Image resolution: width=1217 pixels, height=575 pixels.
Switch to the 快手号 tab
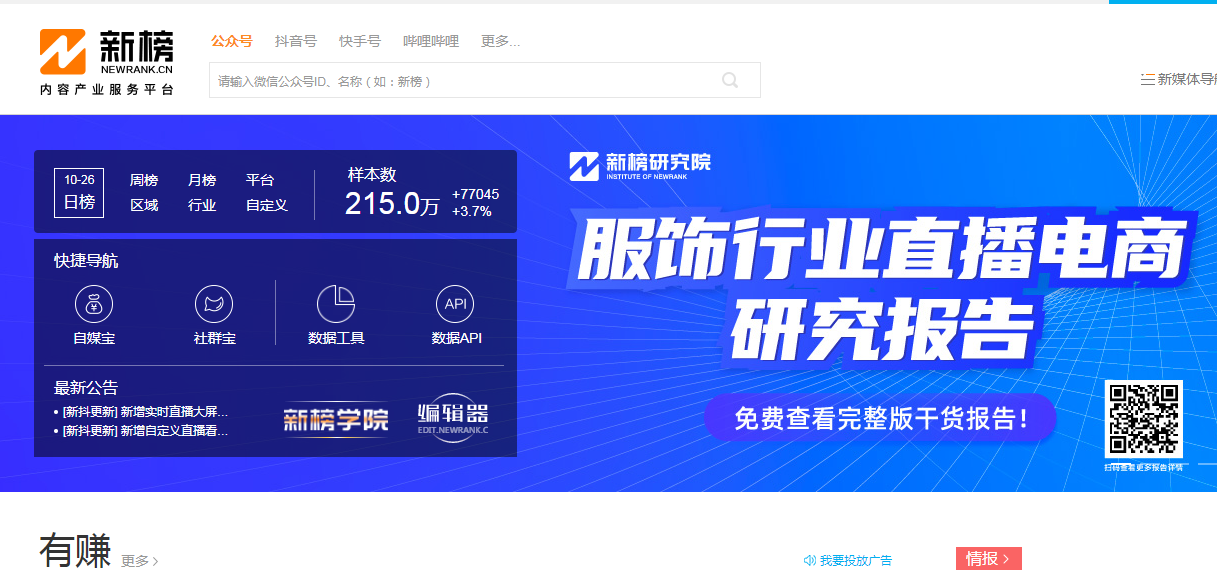pos(360,41)
